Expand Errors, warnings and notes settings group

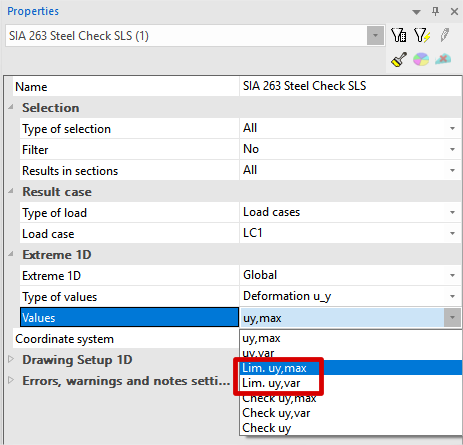click(11, 380)
